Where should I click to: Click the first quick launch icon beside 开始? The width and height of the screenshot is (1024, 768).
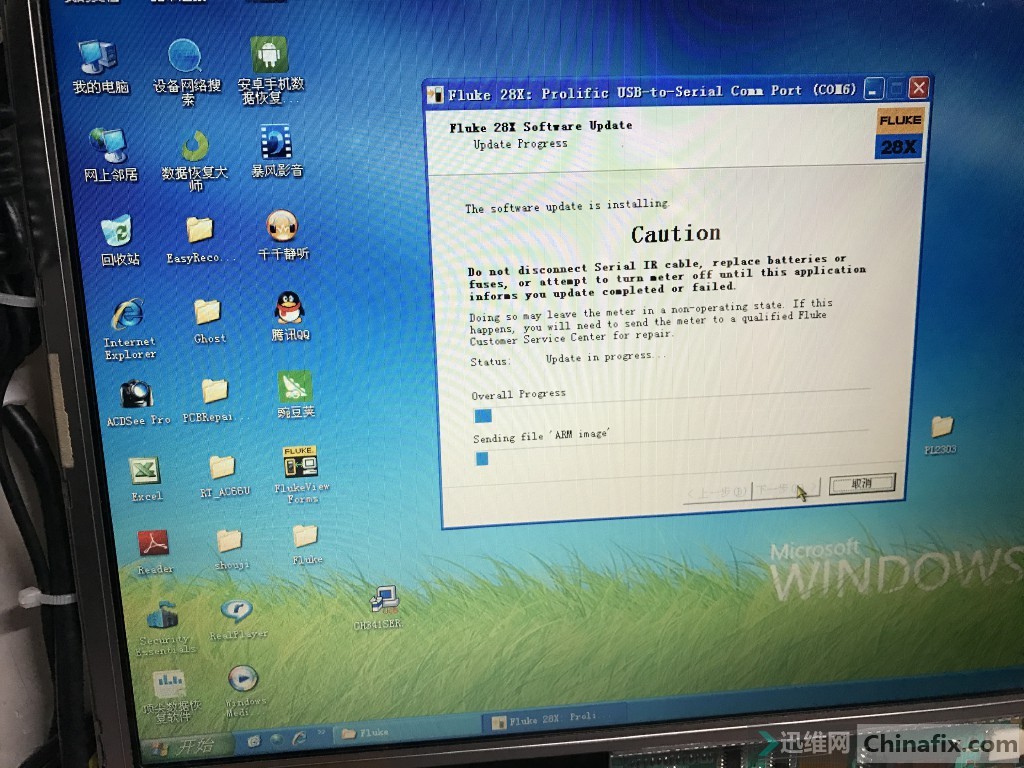tap(253, 741)
